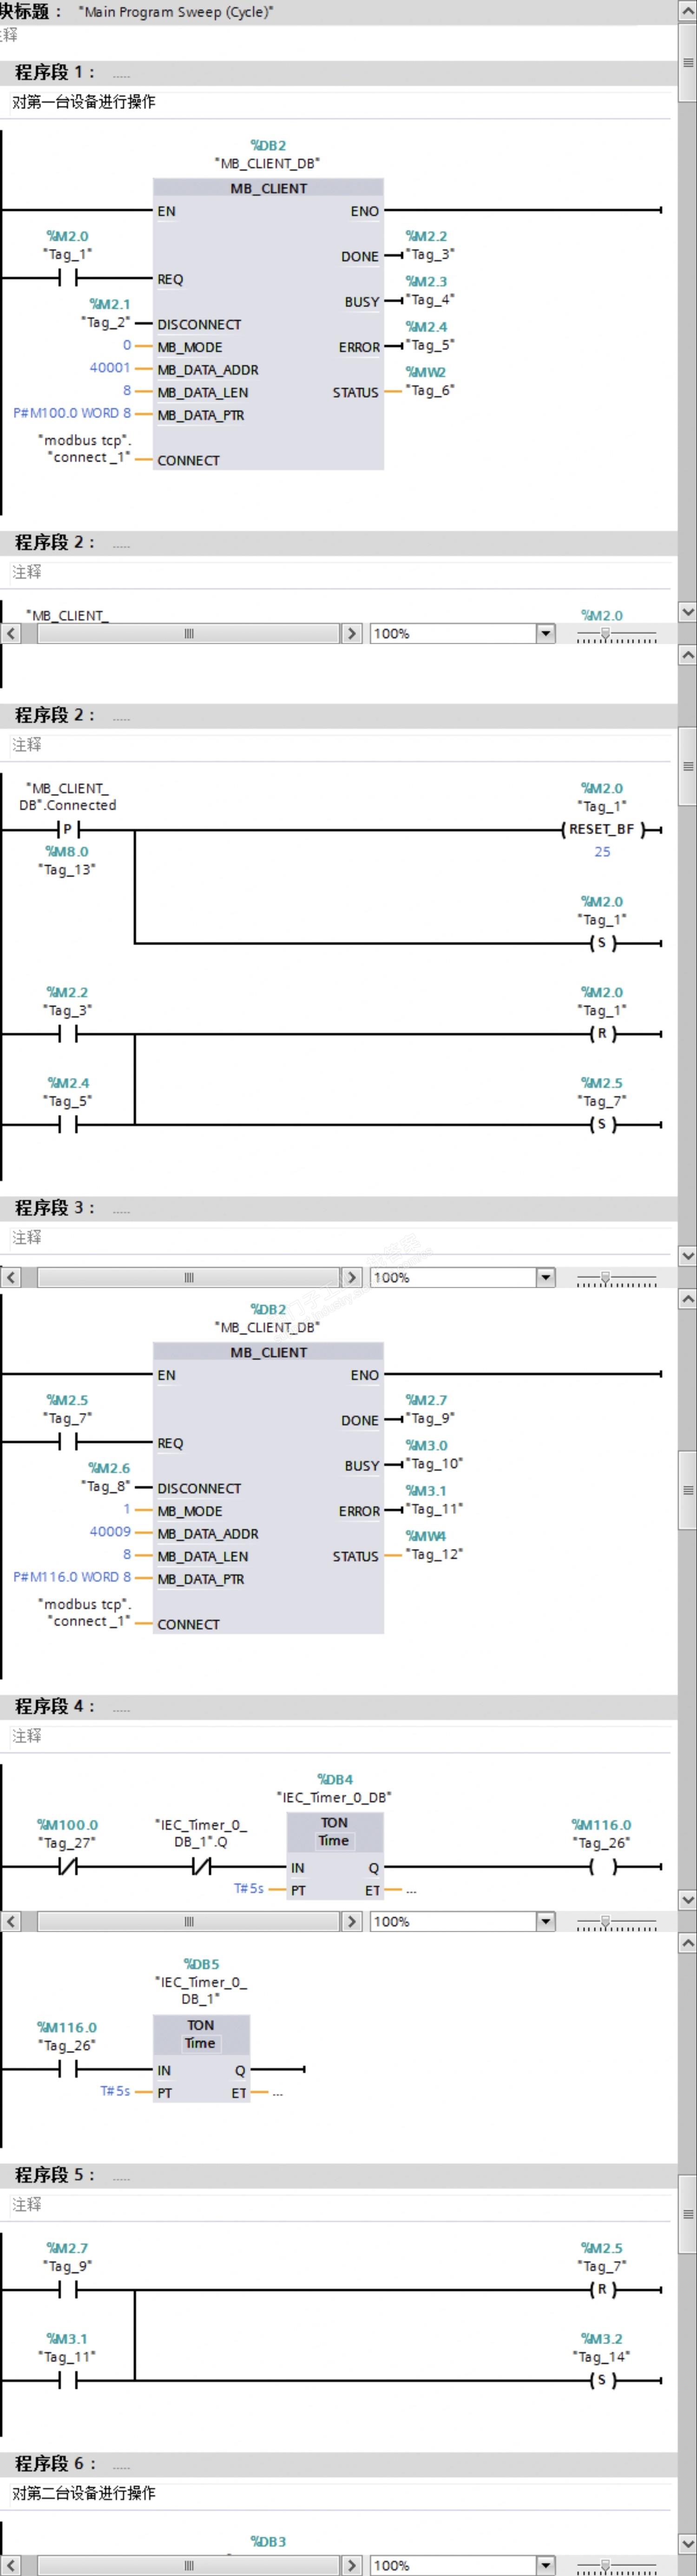Select the Tag_27 normally closed contact
The image size is (697, 2576).
(68, 1866)
